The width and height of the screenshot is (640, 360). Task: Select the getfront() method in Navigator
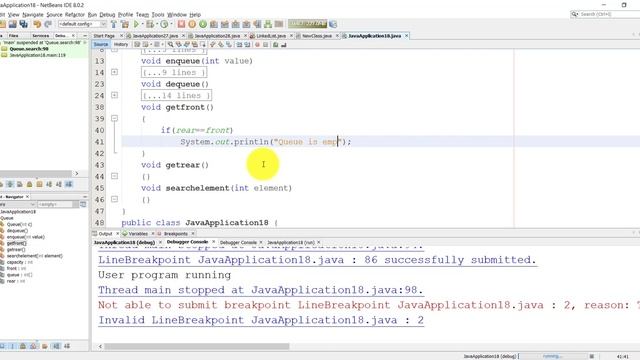16,243
